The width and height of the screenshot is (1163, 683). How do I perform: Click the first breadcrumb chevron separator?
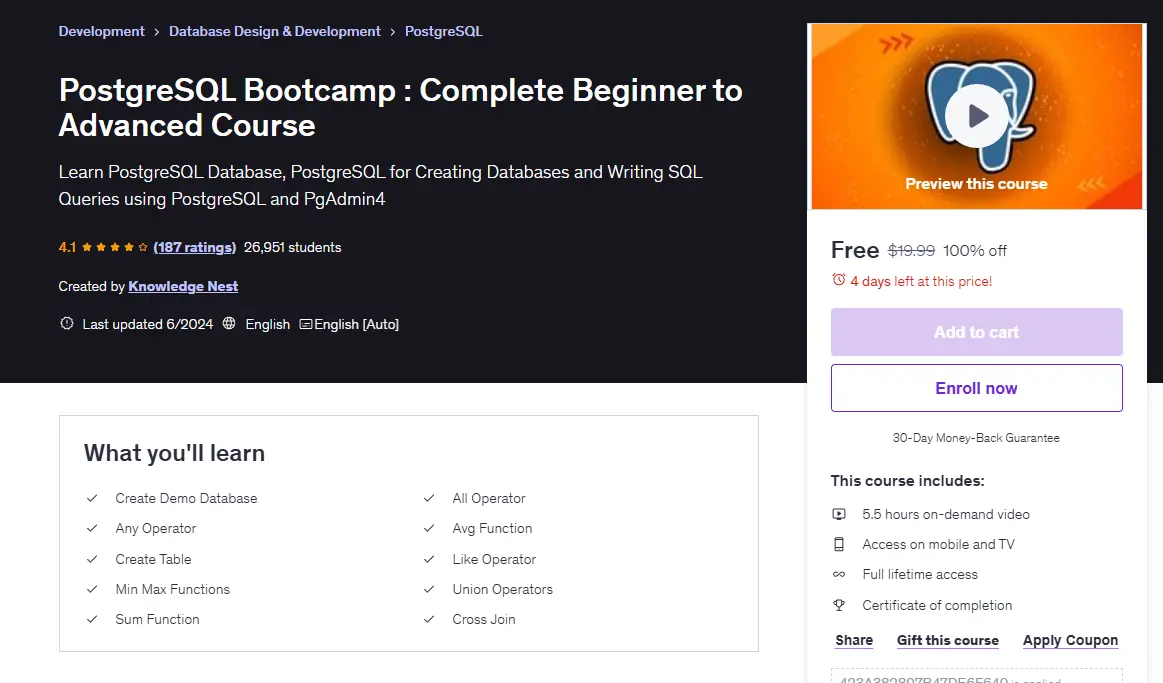point(157,32)
